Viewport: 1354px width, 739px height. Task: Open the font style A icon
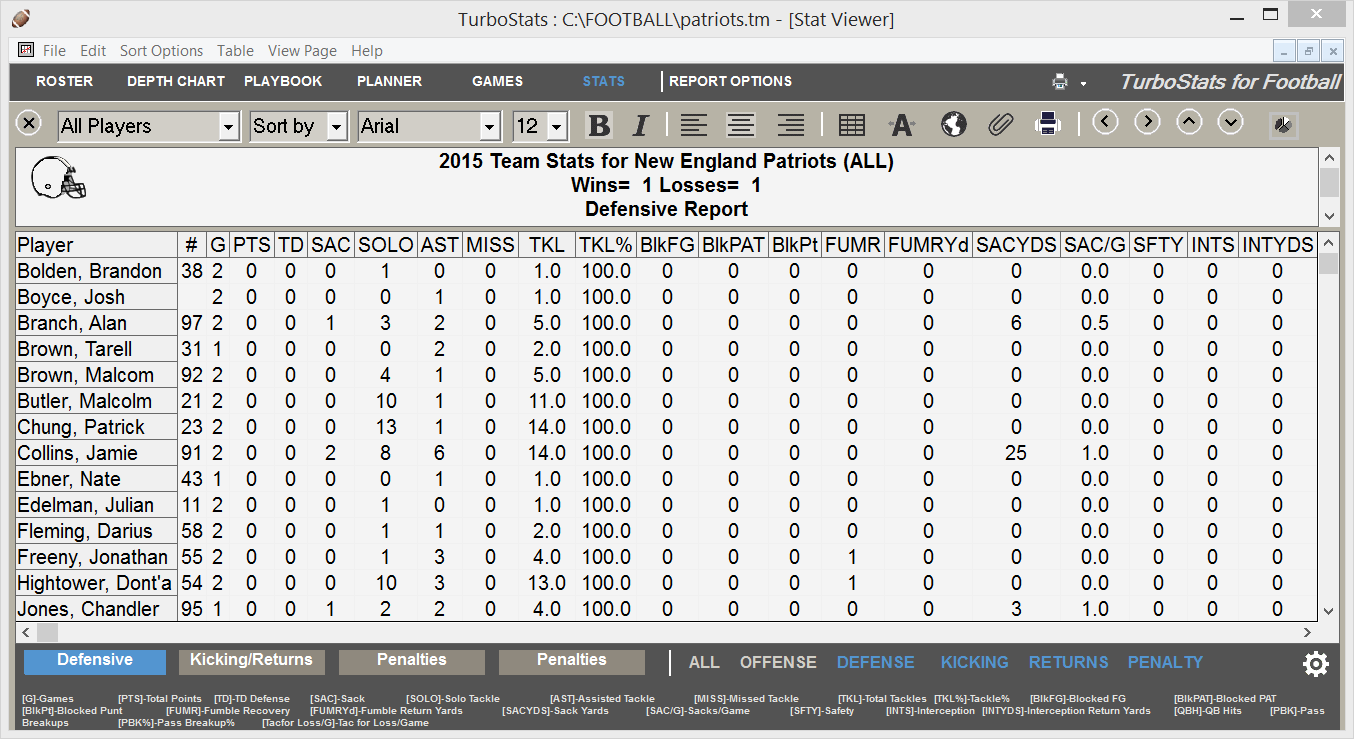click(902, 125)
